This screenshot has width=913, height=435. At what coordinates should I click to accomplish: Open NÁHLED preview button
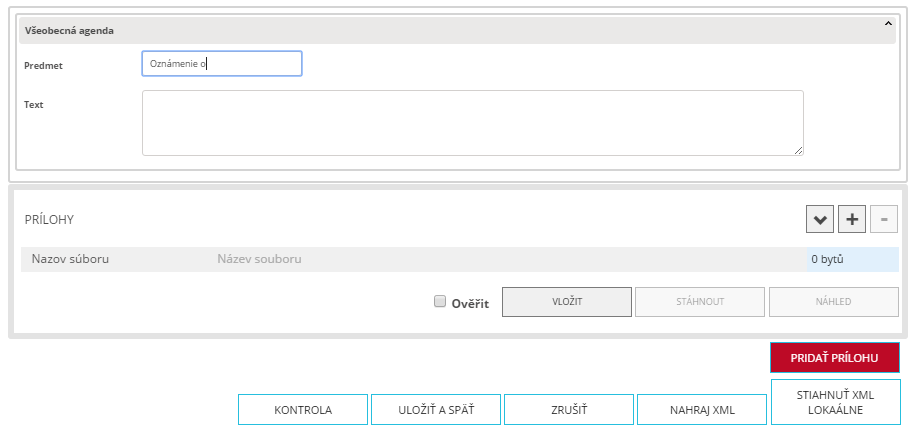[833, 302]
